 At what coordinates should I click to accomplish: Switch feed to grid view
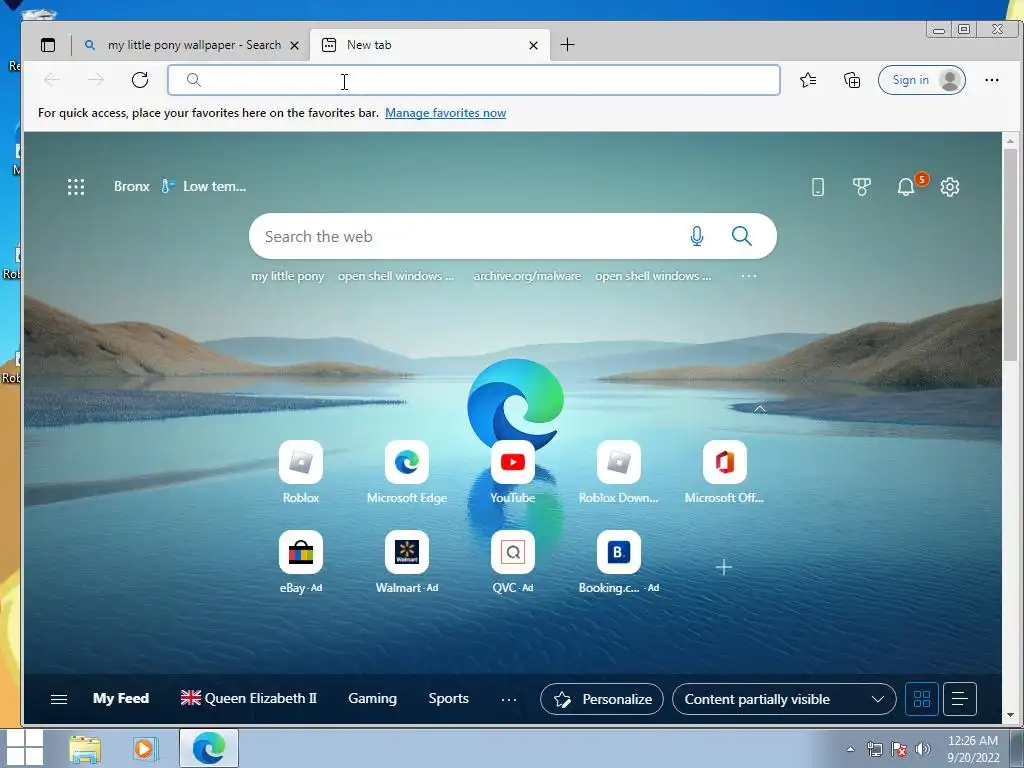tap(921, 699)
